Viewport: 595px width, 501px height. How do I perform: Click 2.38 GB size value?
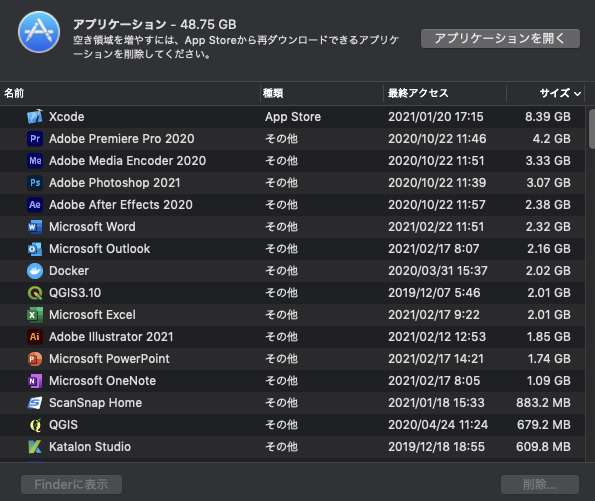click(x=548, y=205)
